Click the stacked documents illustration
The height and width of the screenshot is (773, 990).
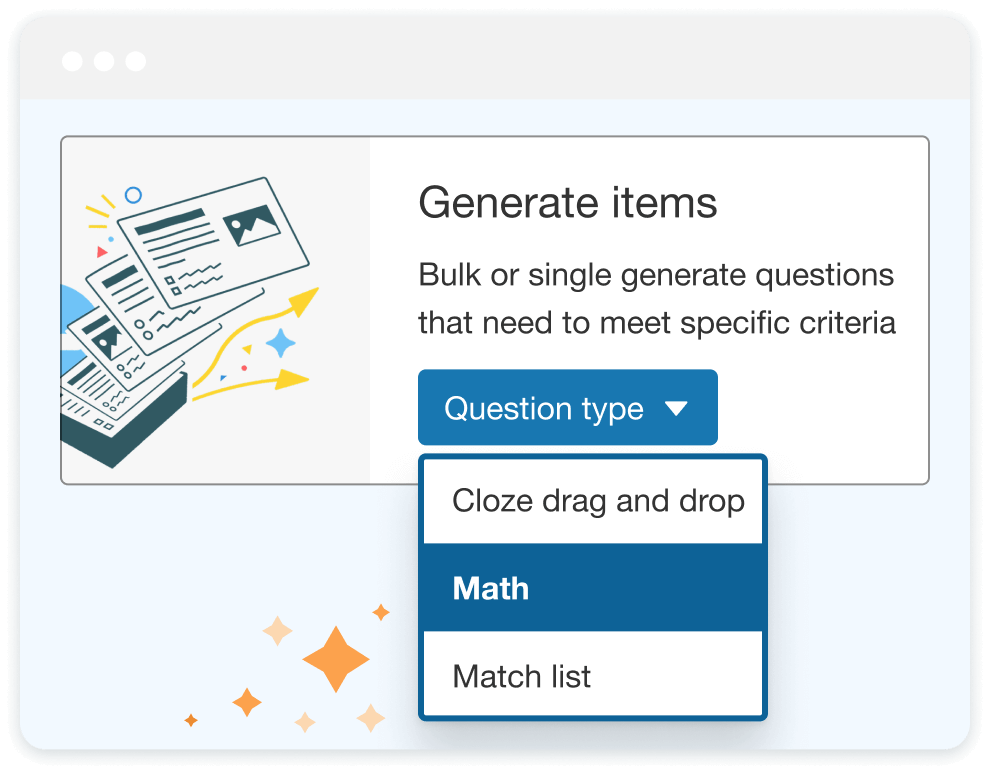183,316
